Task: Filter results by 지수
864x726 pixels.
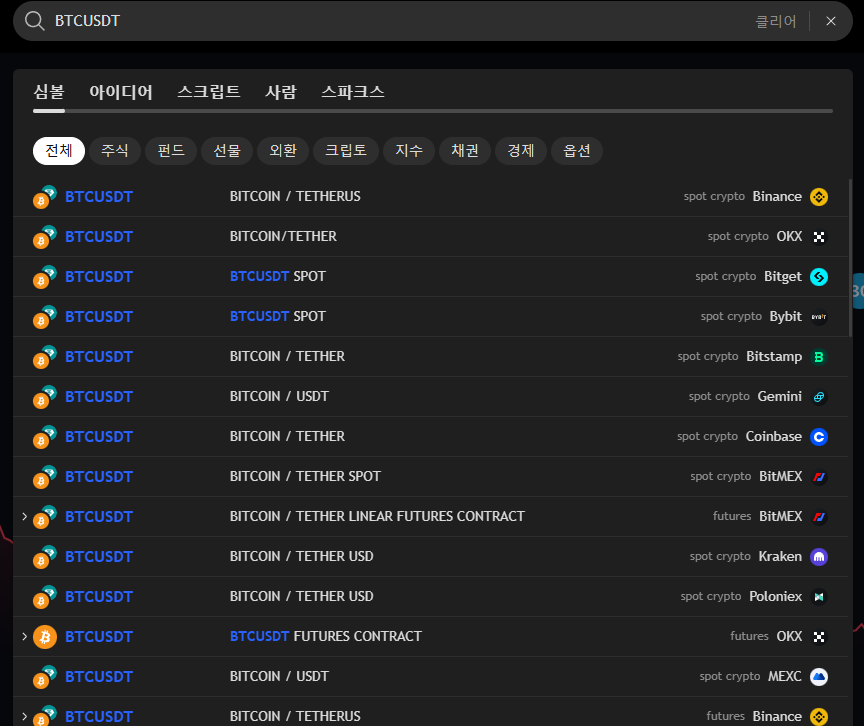Action: 409,151
